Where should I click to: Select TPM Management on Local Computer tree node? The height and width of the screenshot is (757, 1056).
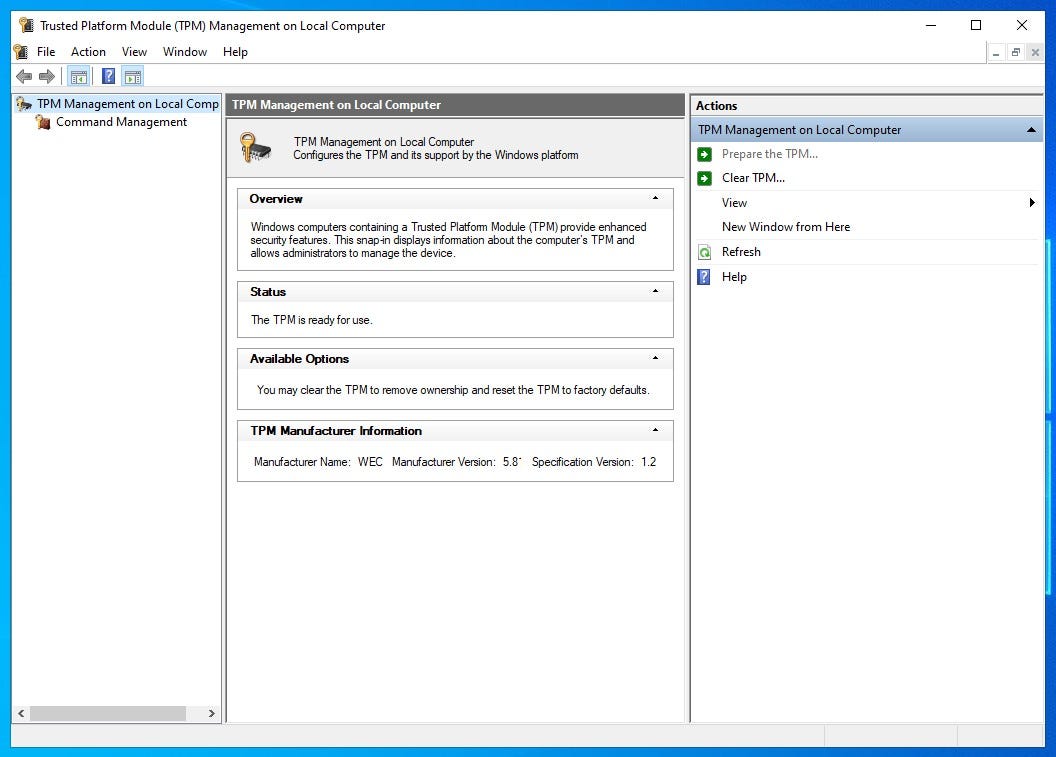pos(128,104)
